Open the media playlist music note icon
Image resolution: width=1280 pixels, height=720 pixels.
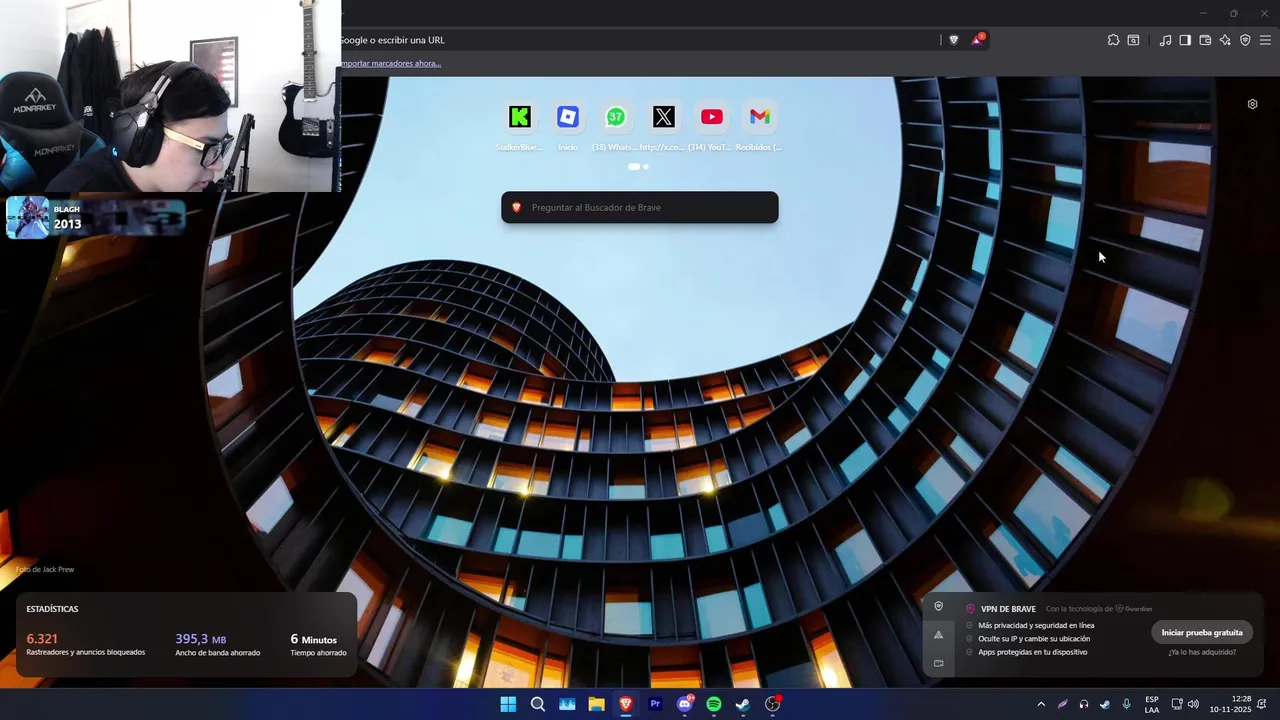pyautogui.click(x=1165, y=40)
